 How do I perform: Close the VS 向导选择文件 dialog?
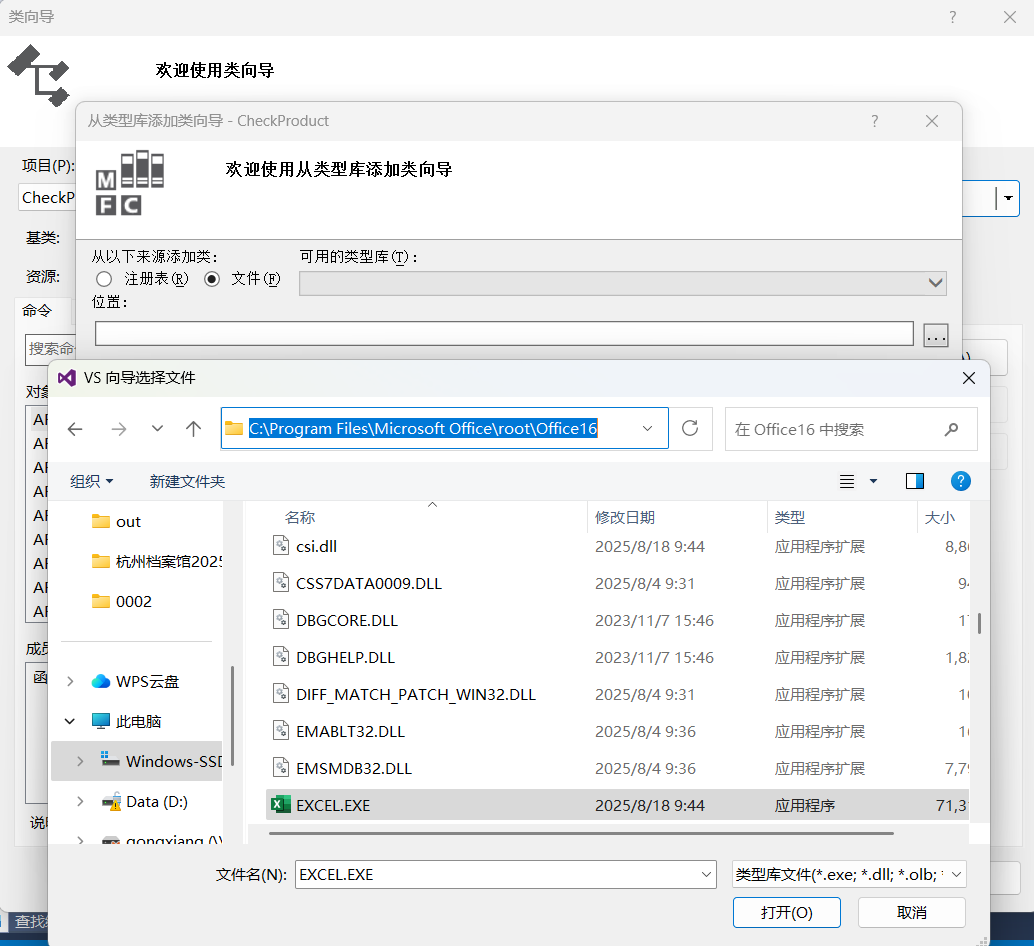(968, 378)
